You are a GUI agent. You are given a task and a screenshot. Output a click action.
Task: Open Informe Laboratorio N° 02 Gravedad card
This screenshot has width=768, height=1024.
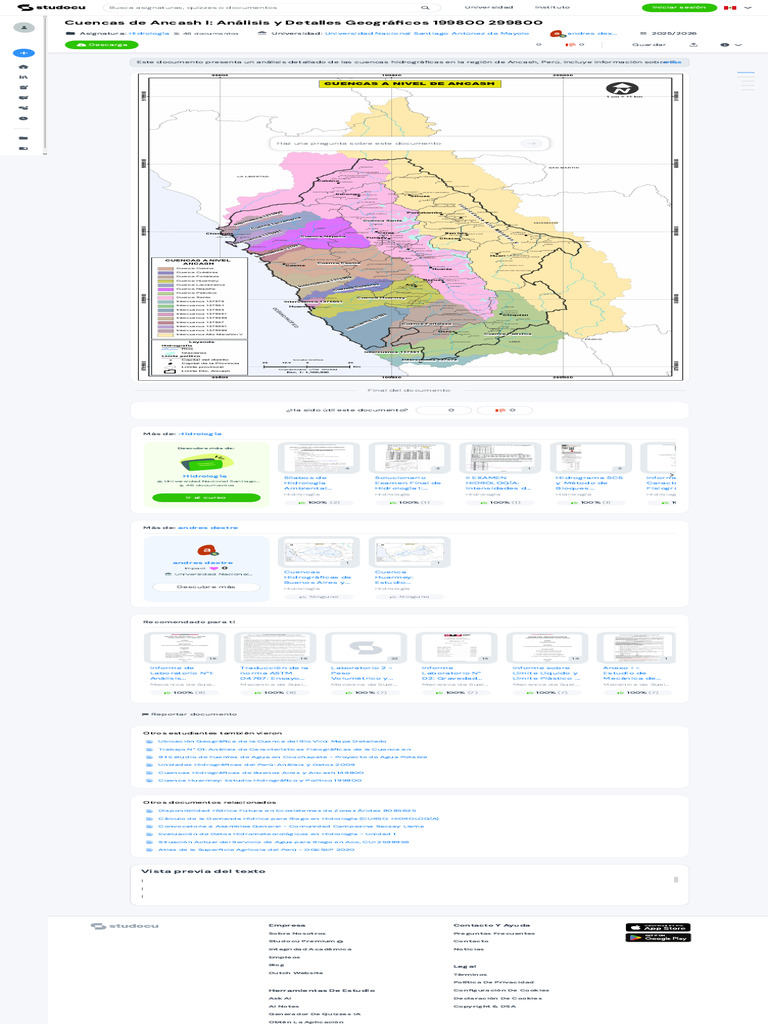tap(456, 664)
